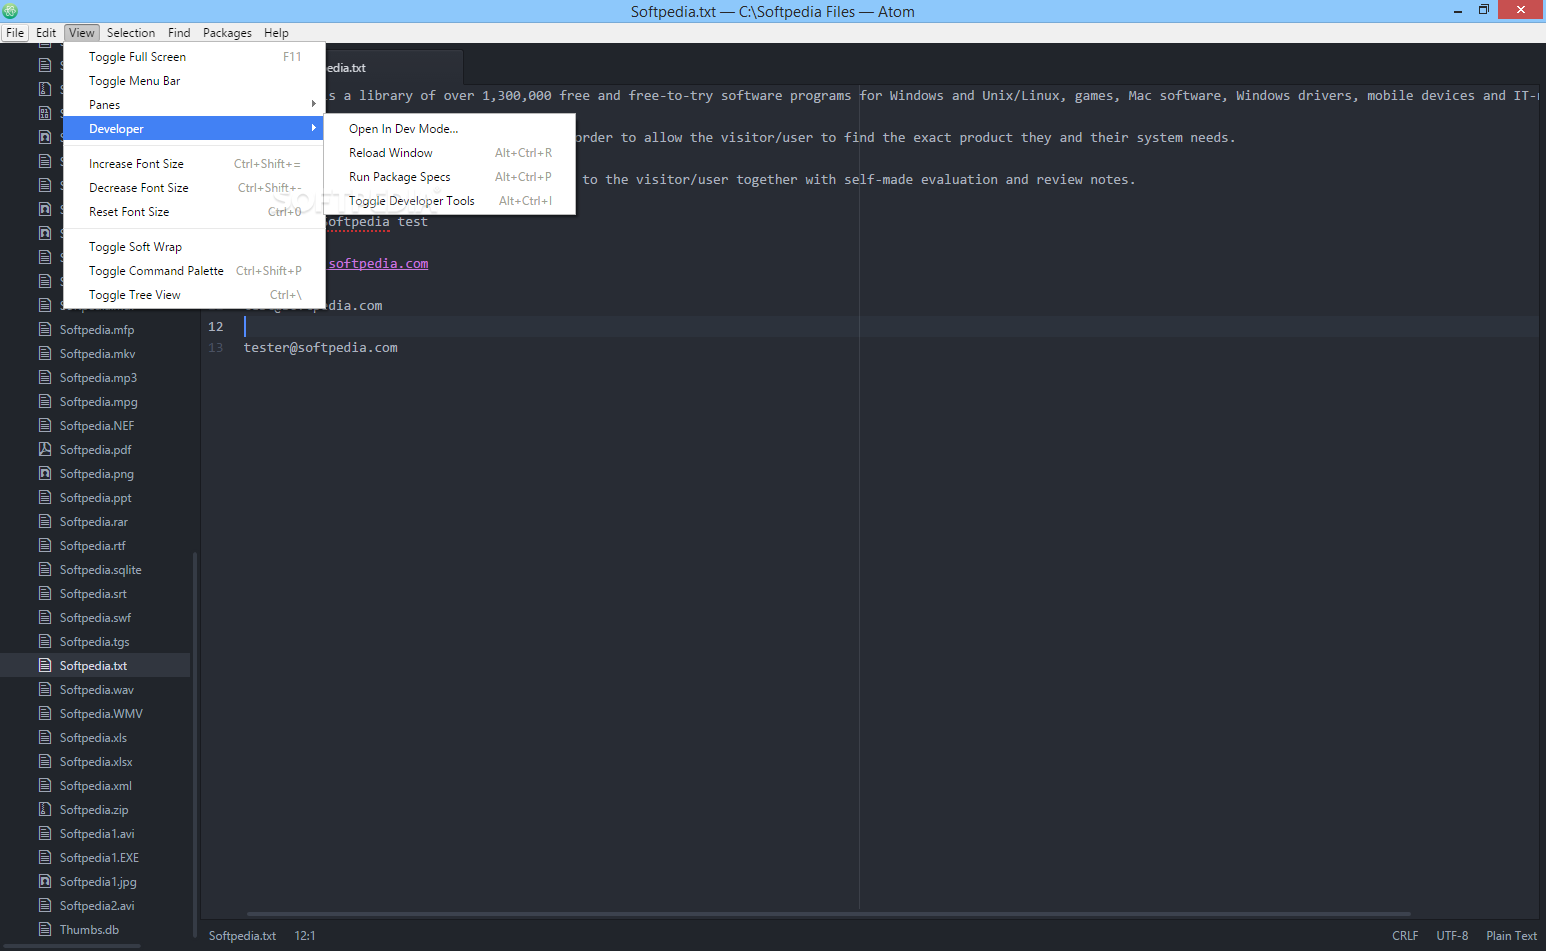Click the 12:1 cursor position indicator
This screenshot has height=951, width=1546.
pos(305,936)
